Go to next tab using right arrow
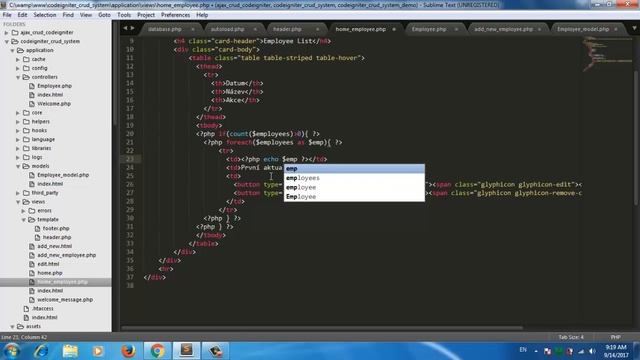The height and width of the screenshot is (360, 640). (x=132, y=28)
